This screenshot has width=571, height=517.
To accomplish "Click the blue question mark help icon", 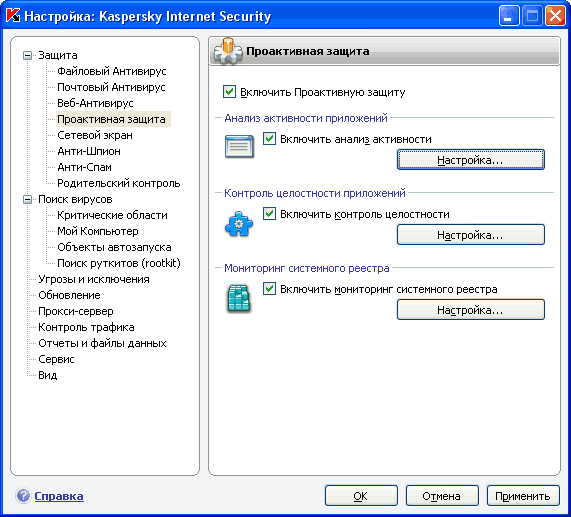I will pos(23,496).
